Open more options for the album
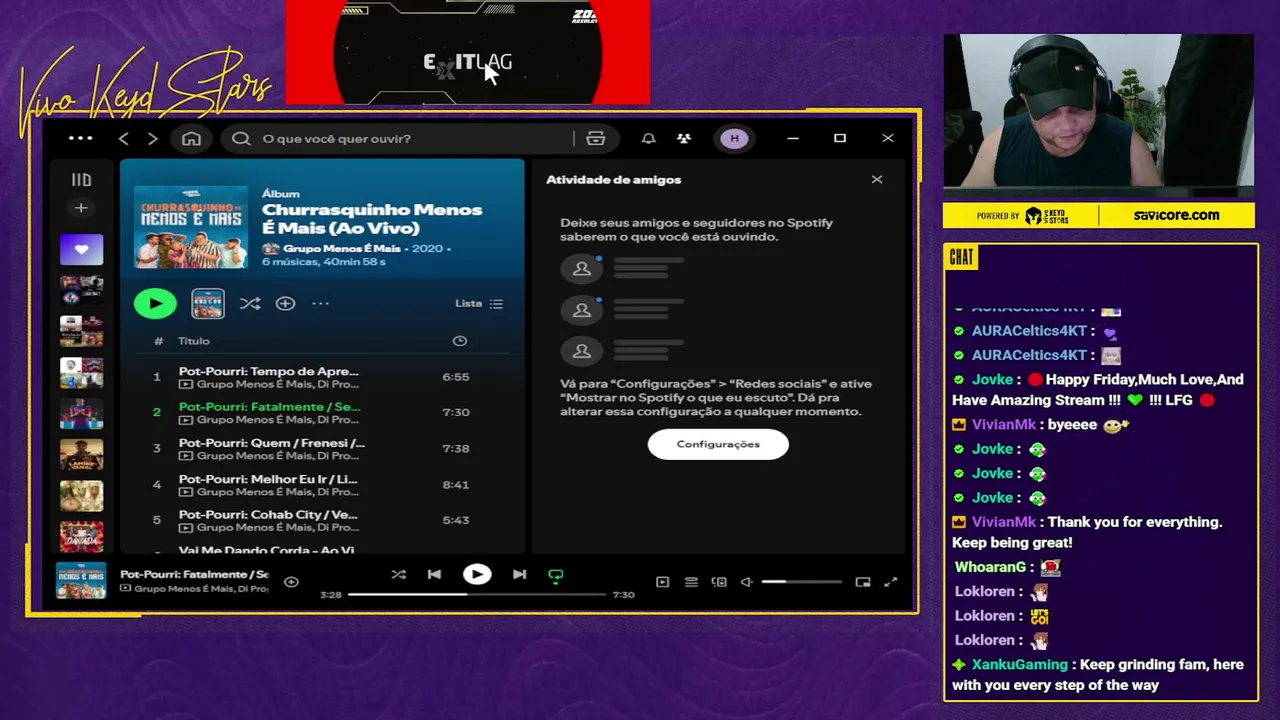This screenshot has height=720, width=1280. [320, 303]
